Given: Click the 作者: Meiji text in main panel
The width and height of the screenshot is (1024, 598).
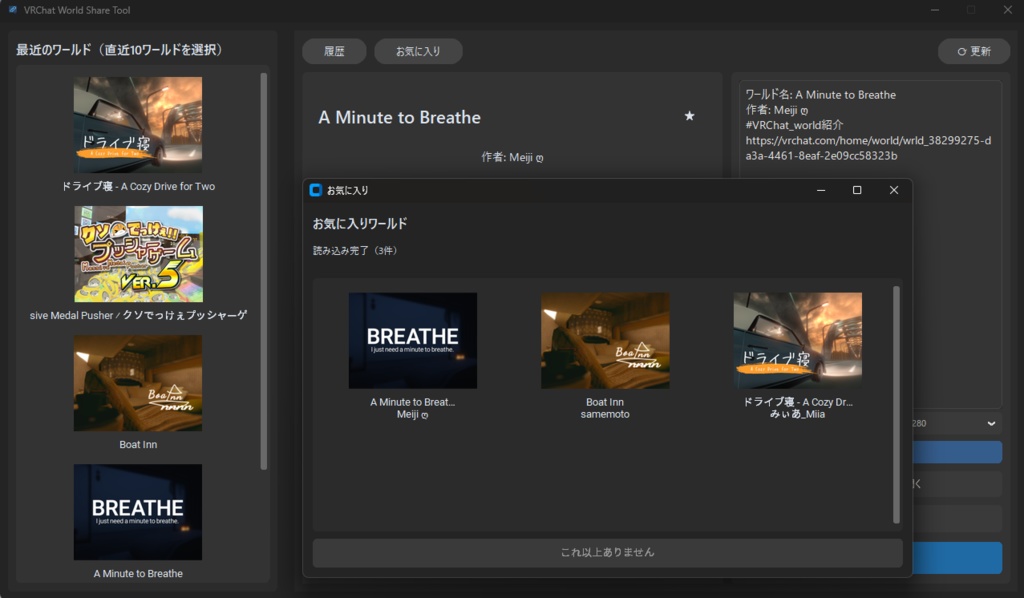Looking at the screenshot, I should coord(512,157).
